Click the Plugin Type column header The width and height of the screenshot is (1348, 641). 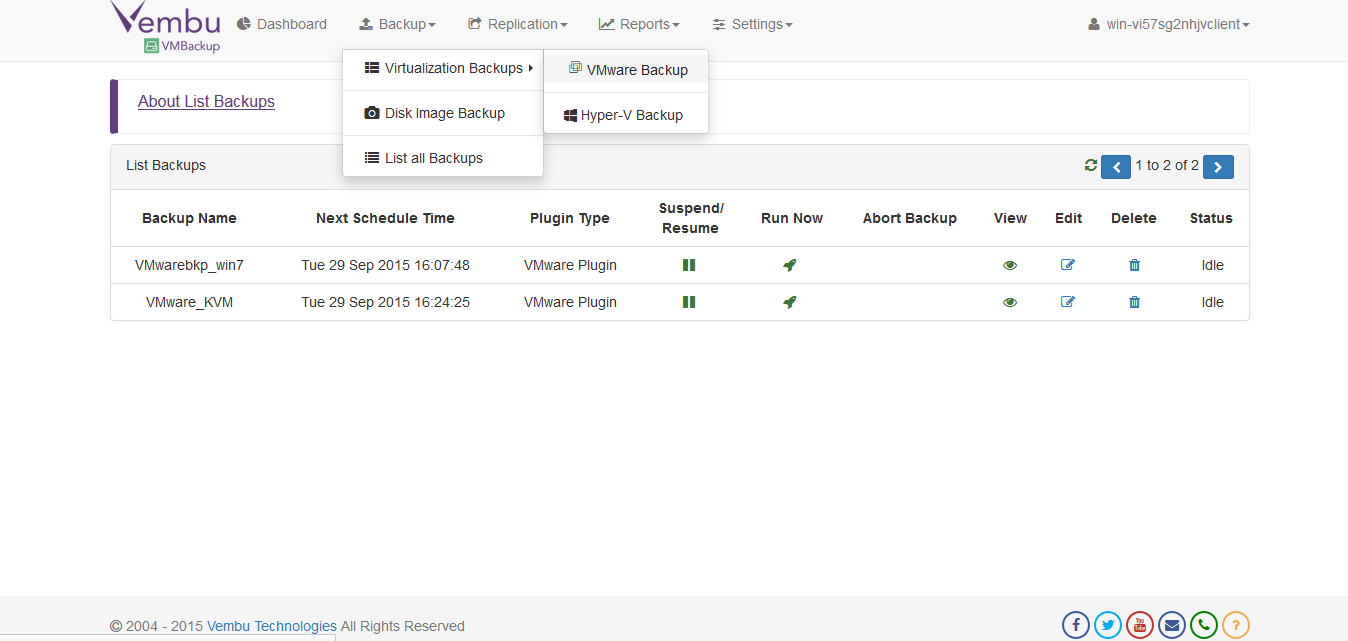pyautogui.click(x=570, y=218)
